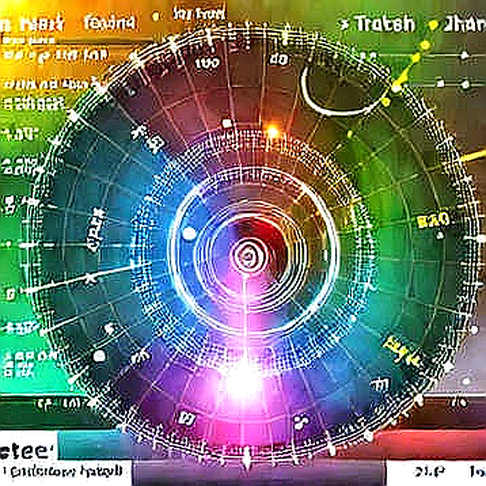Screen dimensions: 486x486
Task: Click the white square icon on bottom rim
Action: pos(183,418)
